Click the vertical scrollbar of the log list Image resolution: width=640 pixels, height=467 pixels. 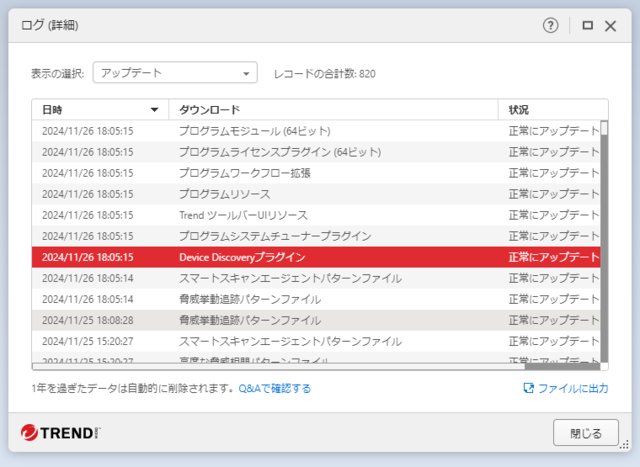[604, 241]
